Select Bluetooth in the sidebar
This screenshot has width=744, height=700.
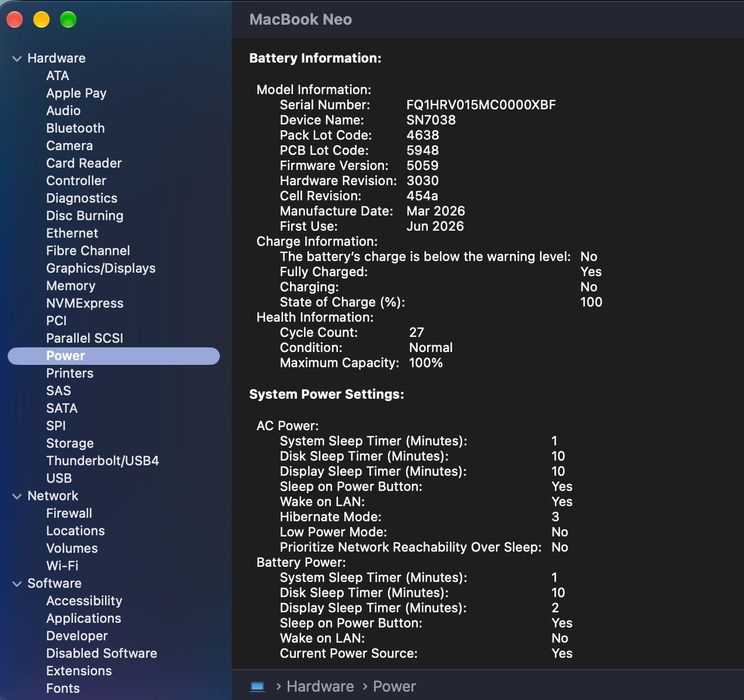(x=75, y=128)
